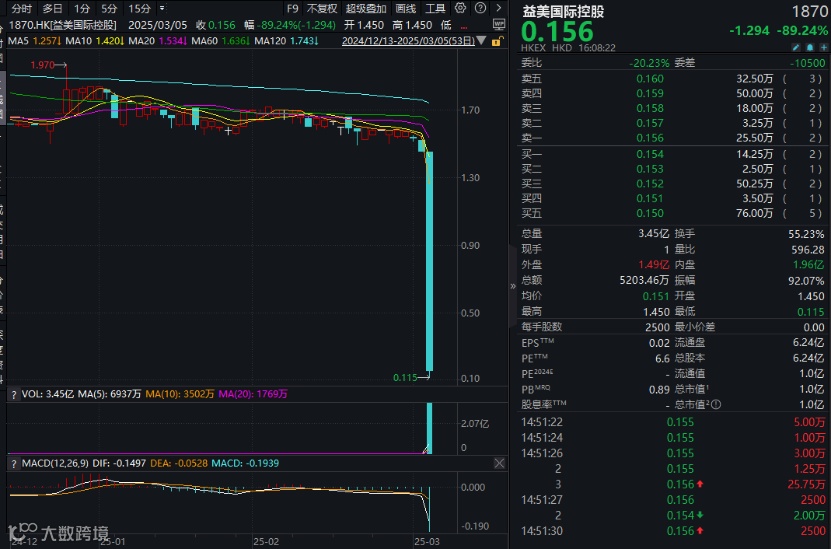Open help for the MACD indicator
The image size is (831, 549).
[x=14, y=463]
